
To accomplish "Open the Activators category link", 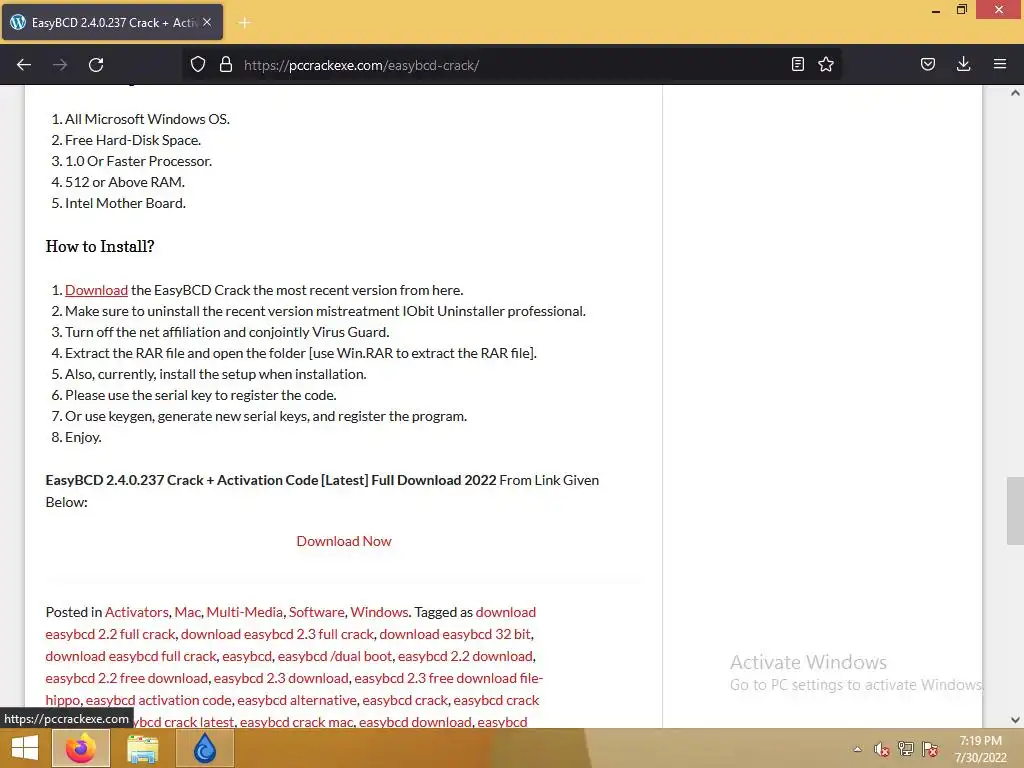I will pos(136,612).
